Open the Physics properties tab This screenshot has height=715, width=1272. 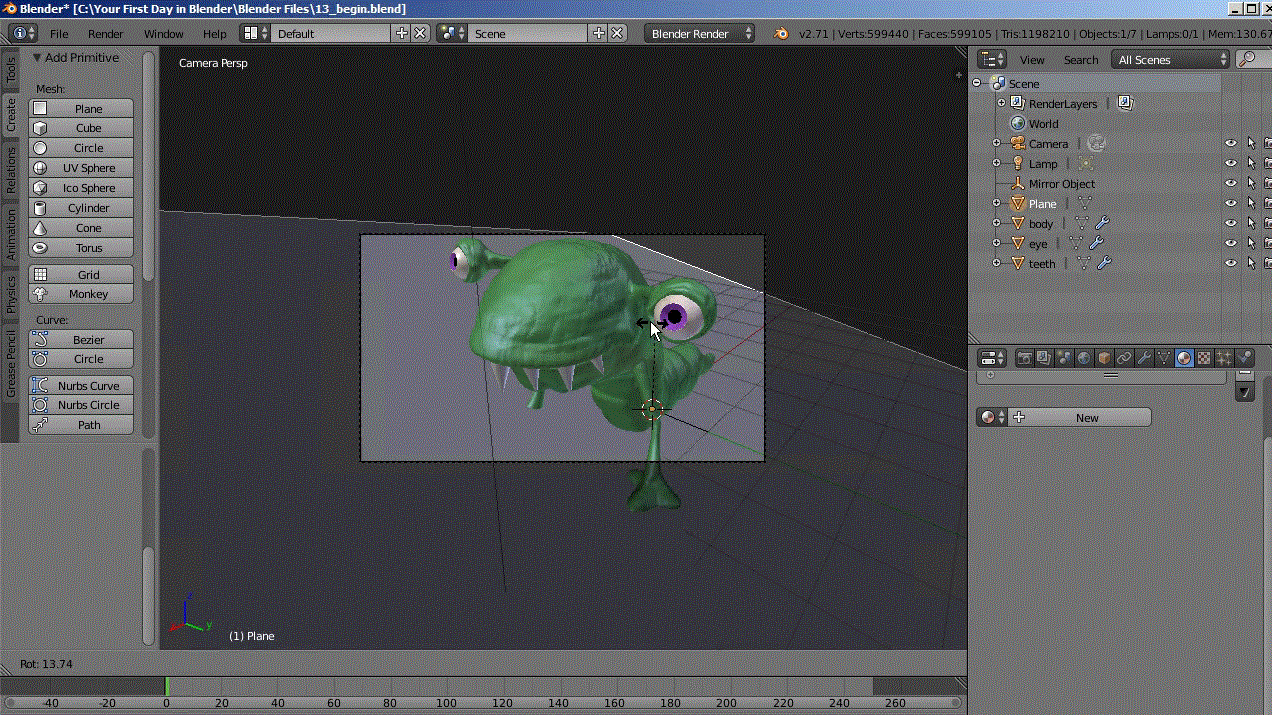(x=1244, y=358)
